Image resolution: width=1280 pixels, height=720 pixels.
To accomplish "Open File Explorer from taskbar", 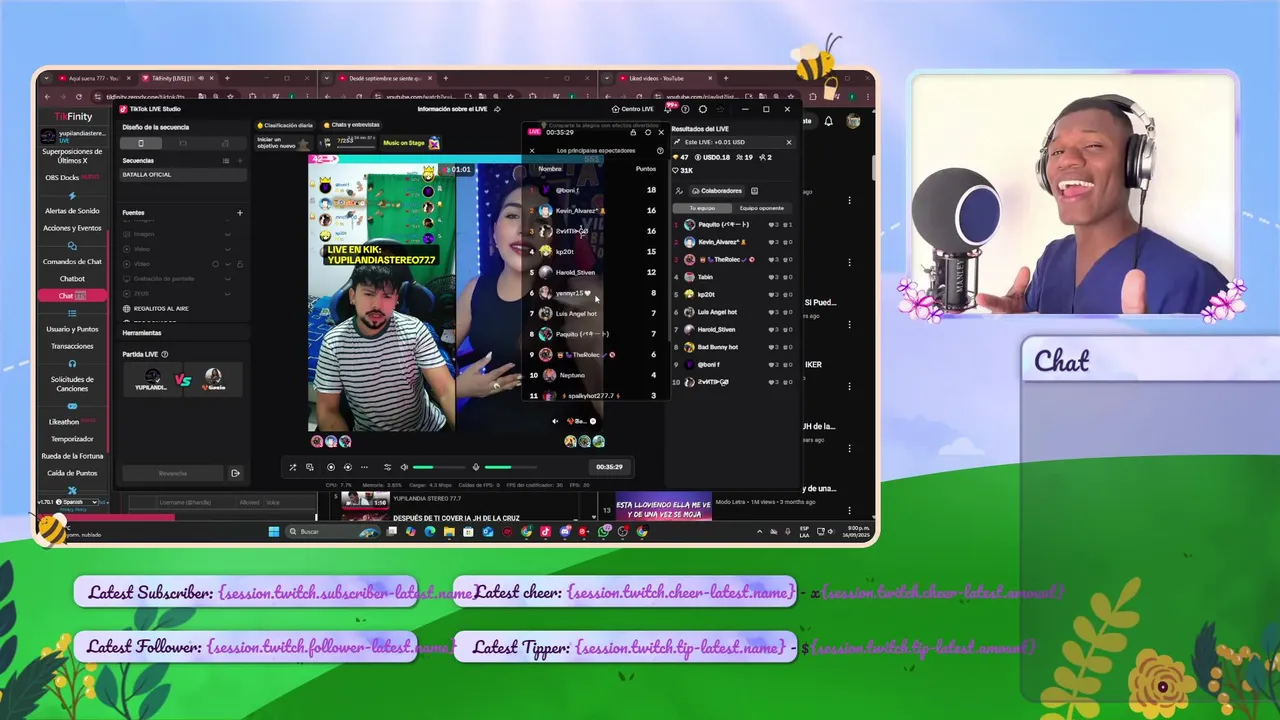I will click(x=449, y=532).
